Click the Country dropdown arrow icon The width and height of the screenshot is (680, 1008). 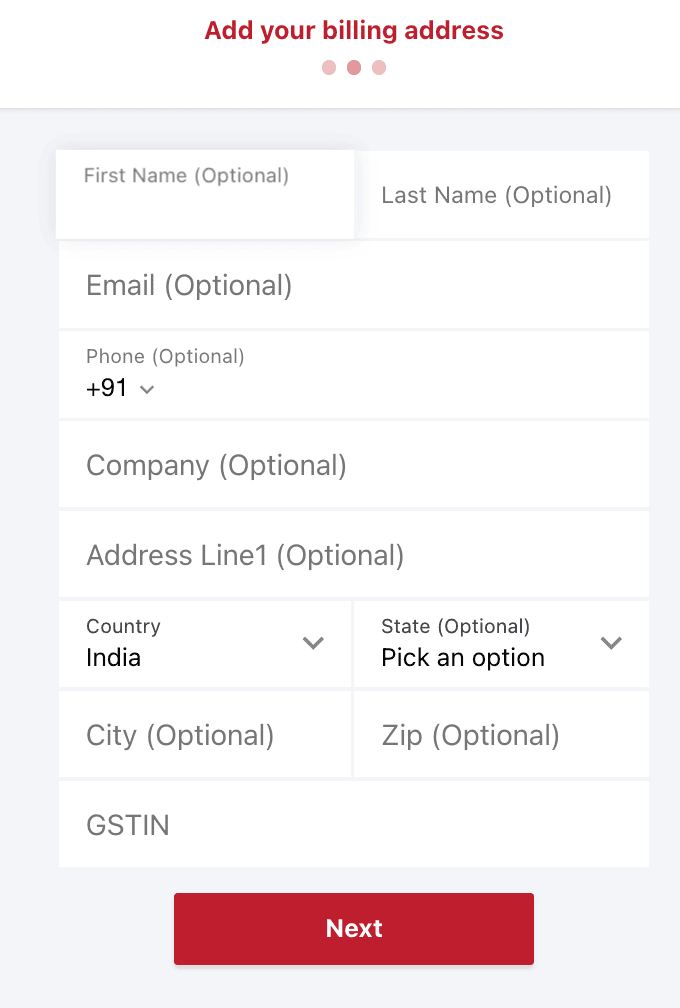(313, 644)
